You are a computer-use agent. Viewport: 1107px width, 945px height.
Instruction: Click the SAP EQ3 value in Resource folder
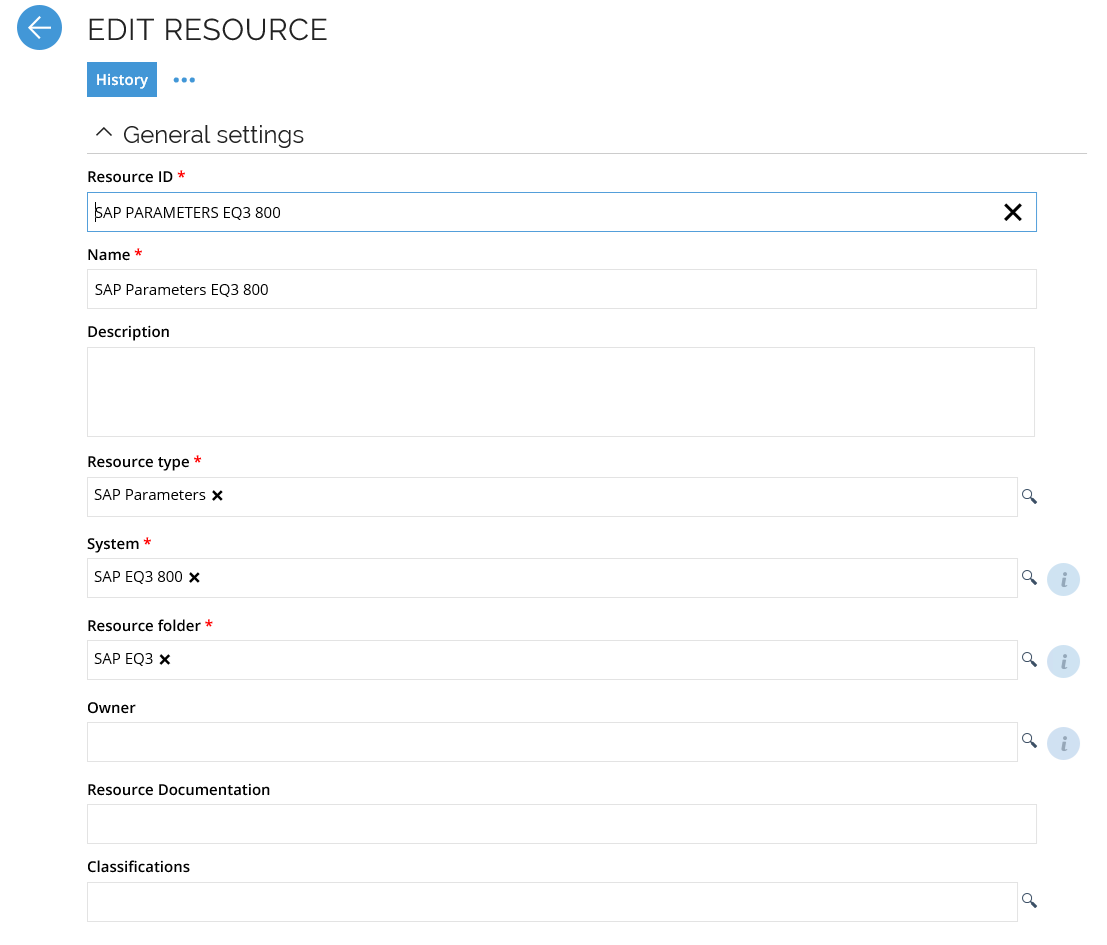click(124, 658)
